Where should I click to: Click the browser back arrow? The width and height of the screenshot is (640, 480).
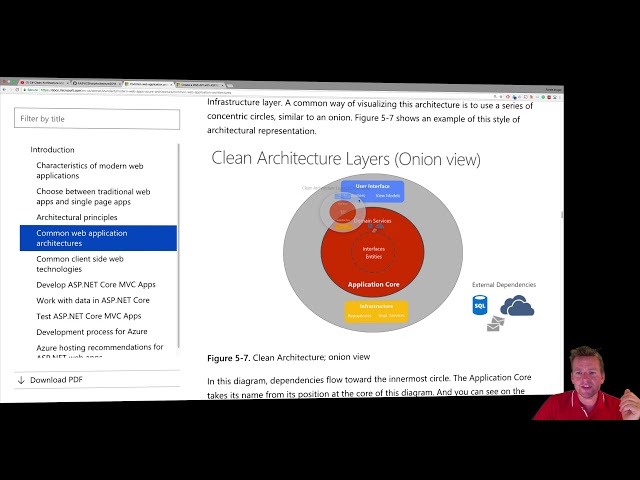[x=4, y=89]
